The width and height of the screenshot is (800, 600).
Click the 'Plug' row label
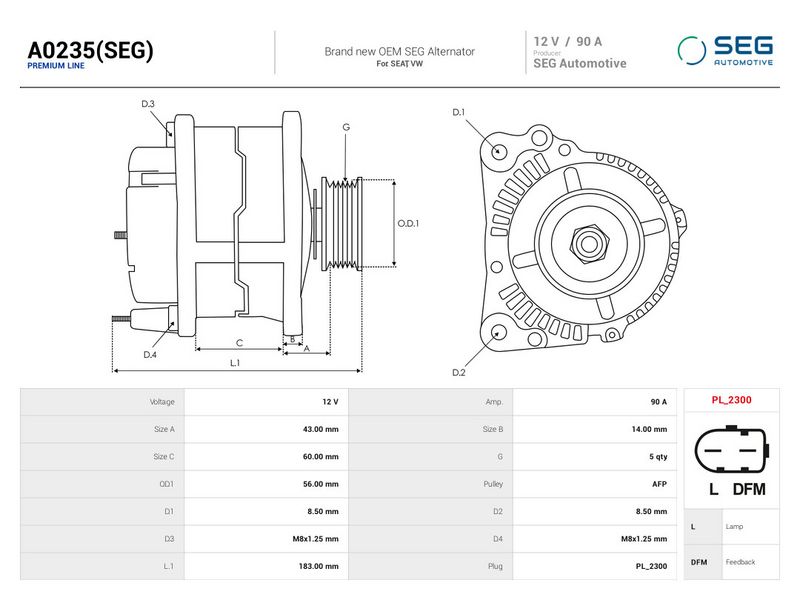click(x=495, y=566)
